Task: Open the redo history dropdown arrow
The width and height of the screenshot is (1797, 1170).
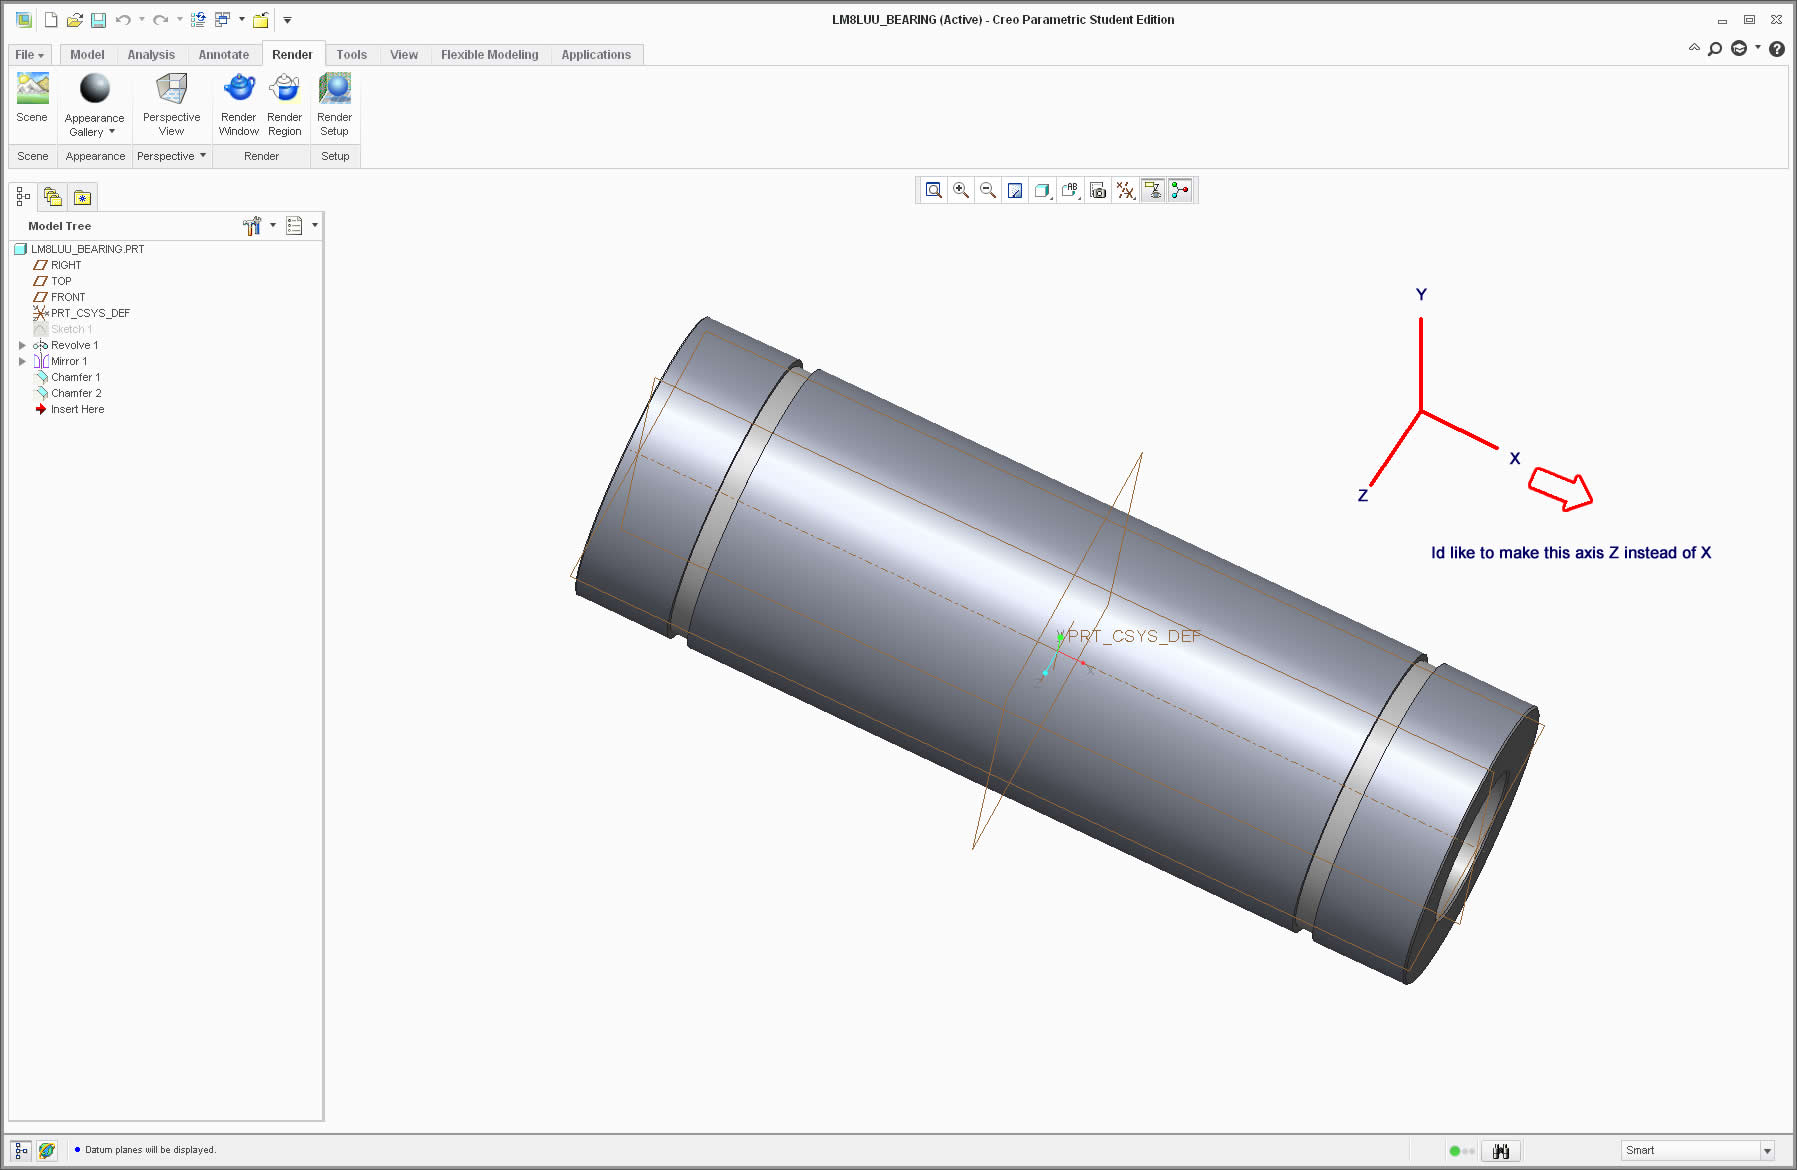Action: tap(179, 20)
